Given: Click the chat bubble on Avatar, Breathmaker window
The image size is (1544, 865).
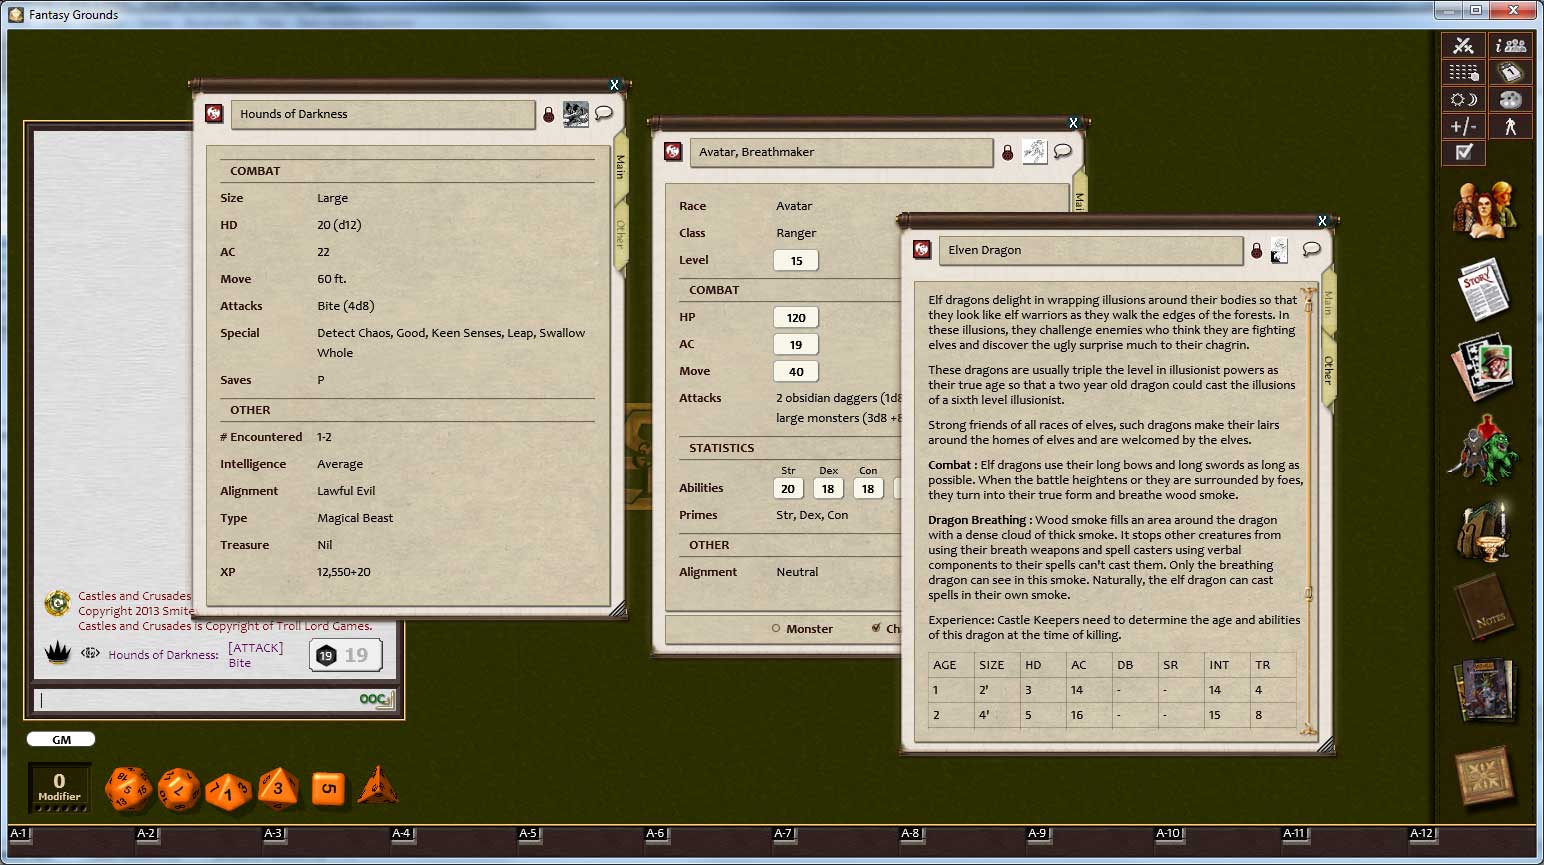Looking at the screenshot, I should 1063,151.
